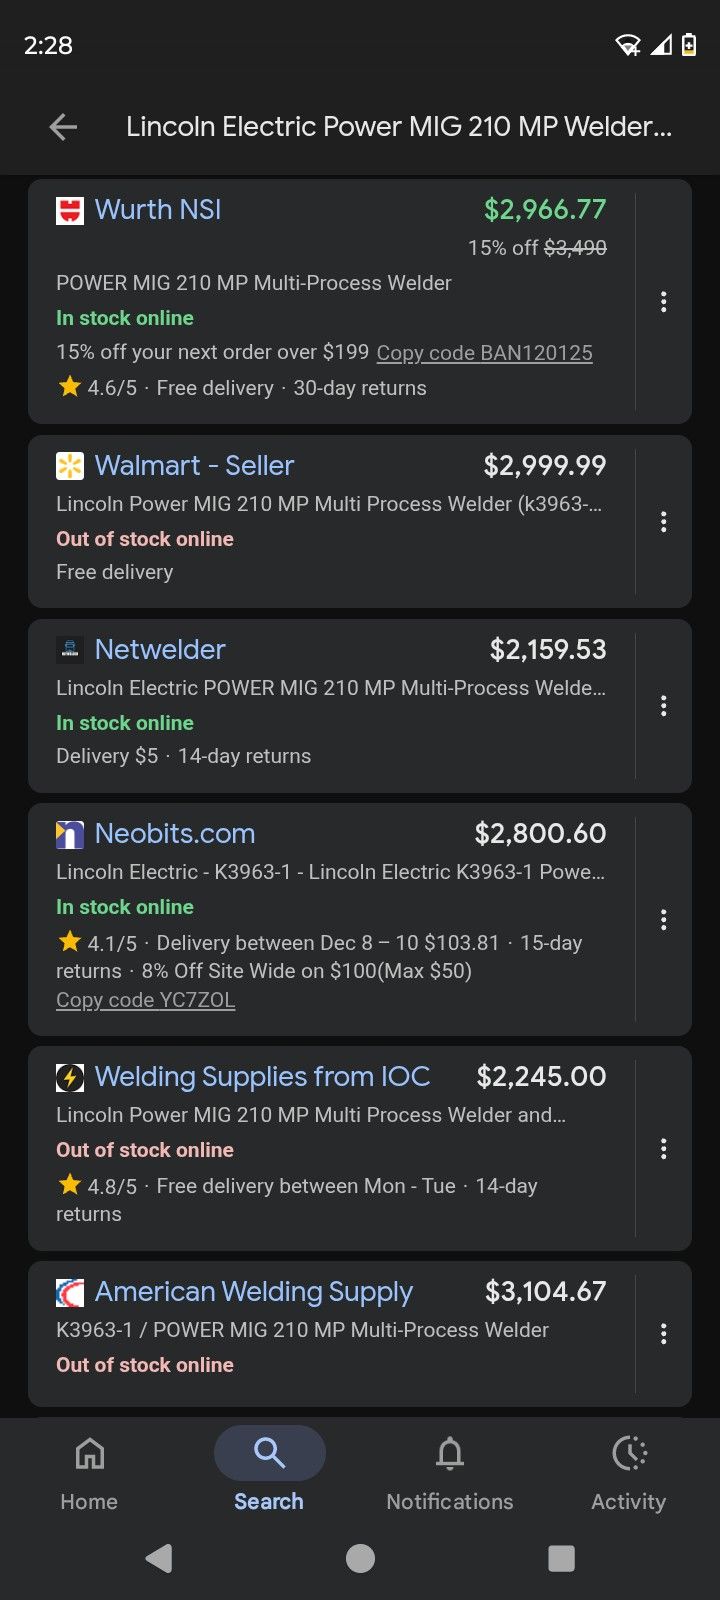Tap the Walmart store logo icon
This screenshot has width=720, height=1600.
pyautogui.click(x=70, y=466)
